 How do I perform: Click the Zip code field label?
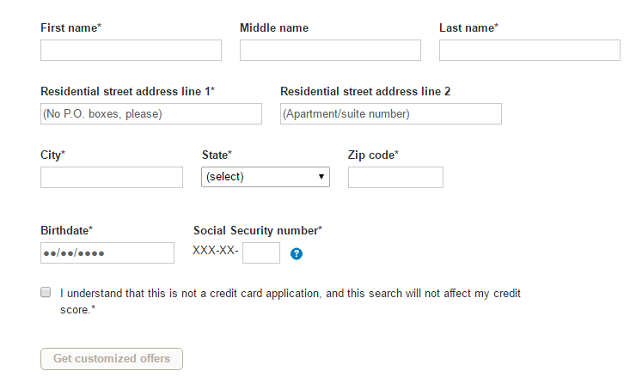[373, 155]
